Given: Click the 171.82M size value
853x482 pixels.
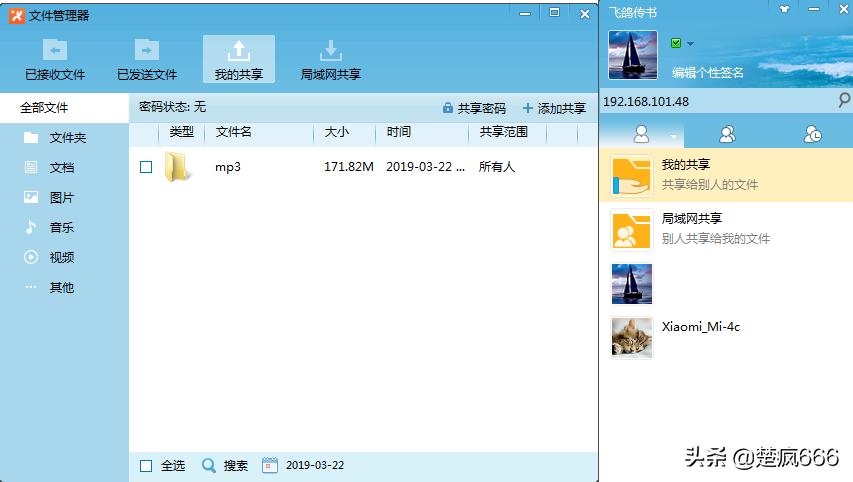Looking at the screenshot, I should pos(349,167).
